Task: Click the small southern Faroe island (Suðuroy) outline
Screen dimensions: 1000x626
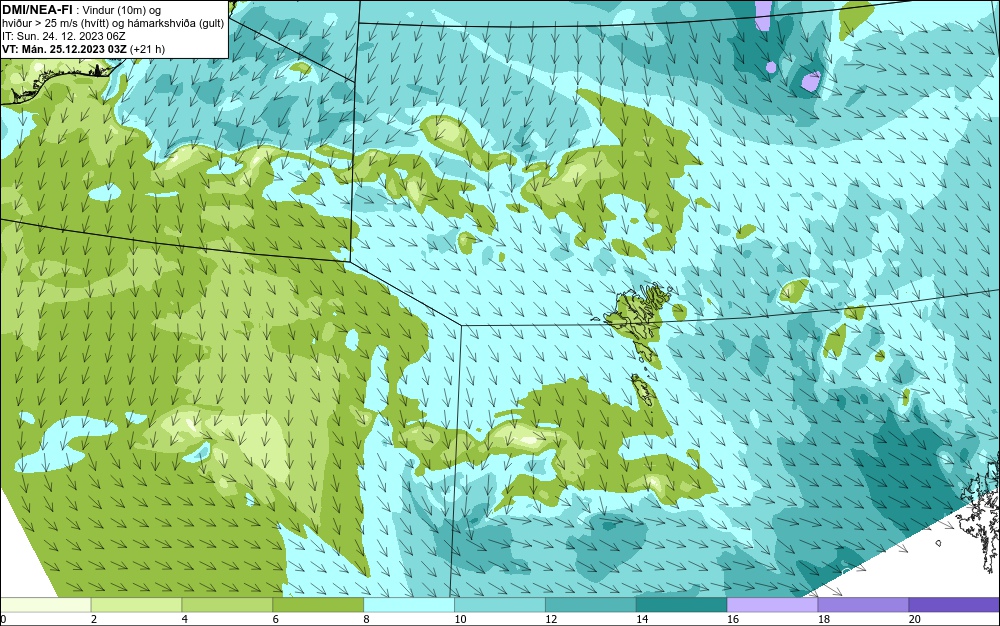Action: pos(643,390)
